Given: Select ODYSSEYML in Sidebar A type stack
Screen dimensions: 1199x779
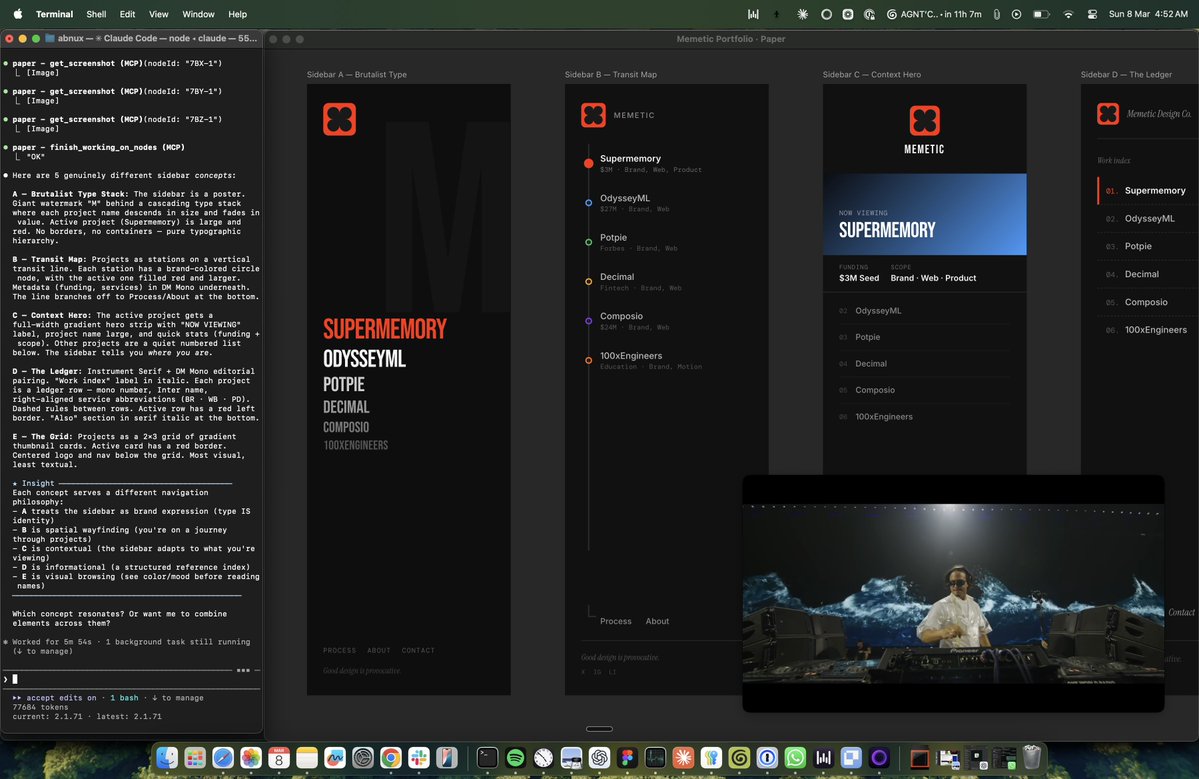Looking at the screenshot, I should point(364,359).
